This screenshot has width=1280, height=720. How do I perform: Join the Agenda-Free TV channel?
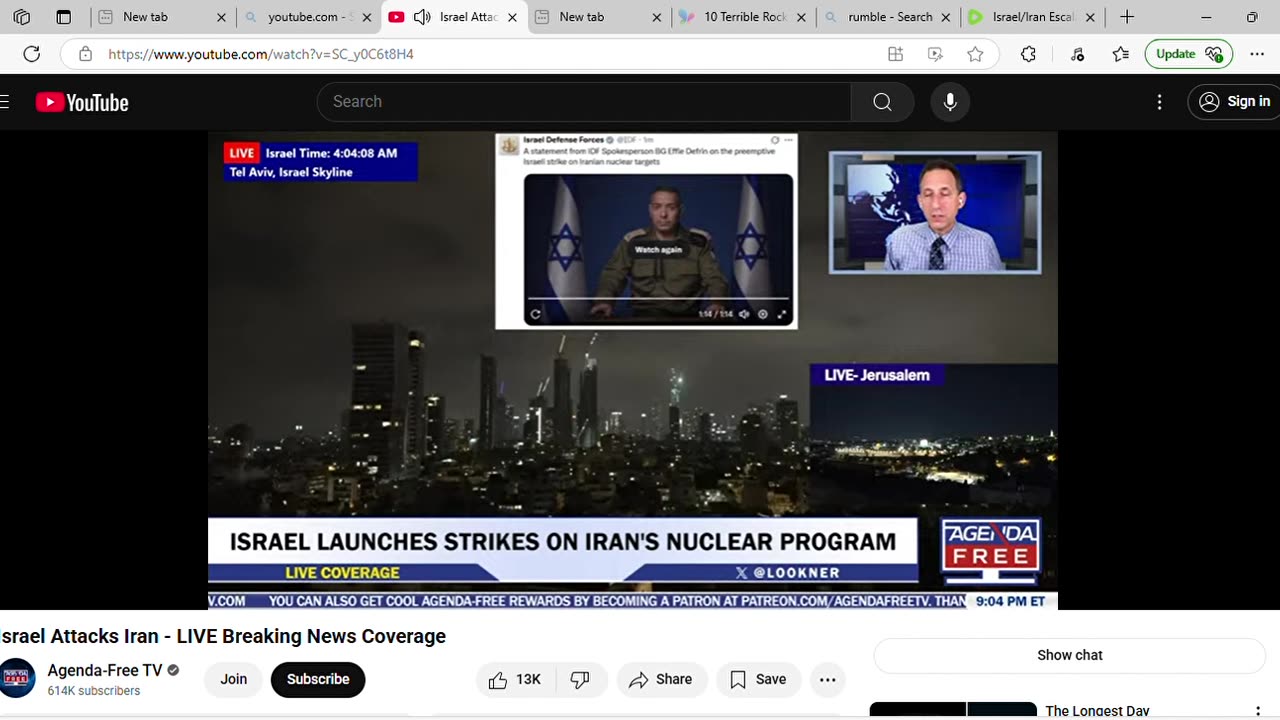click(x=233, y=680)
